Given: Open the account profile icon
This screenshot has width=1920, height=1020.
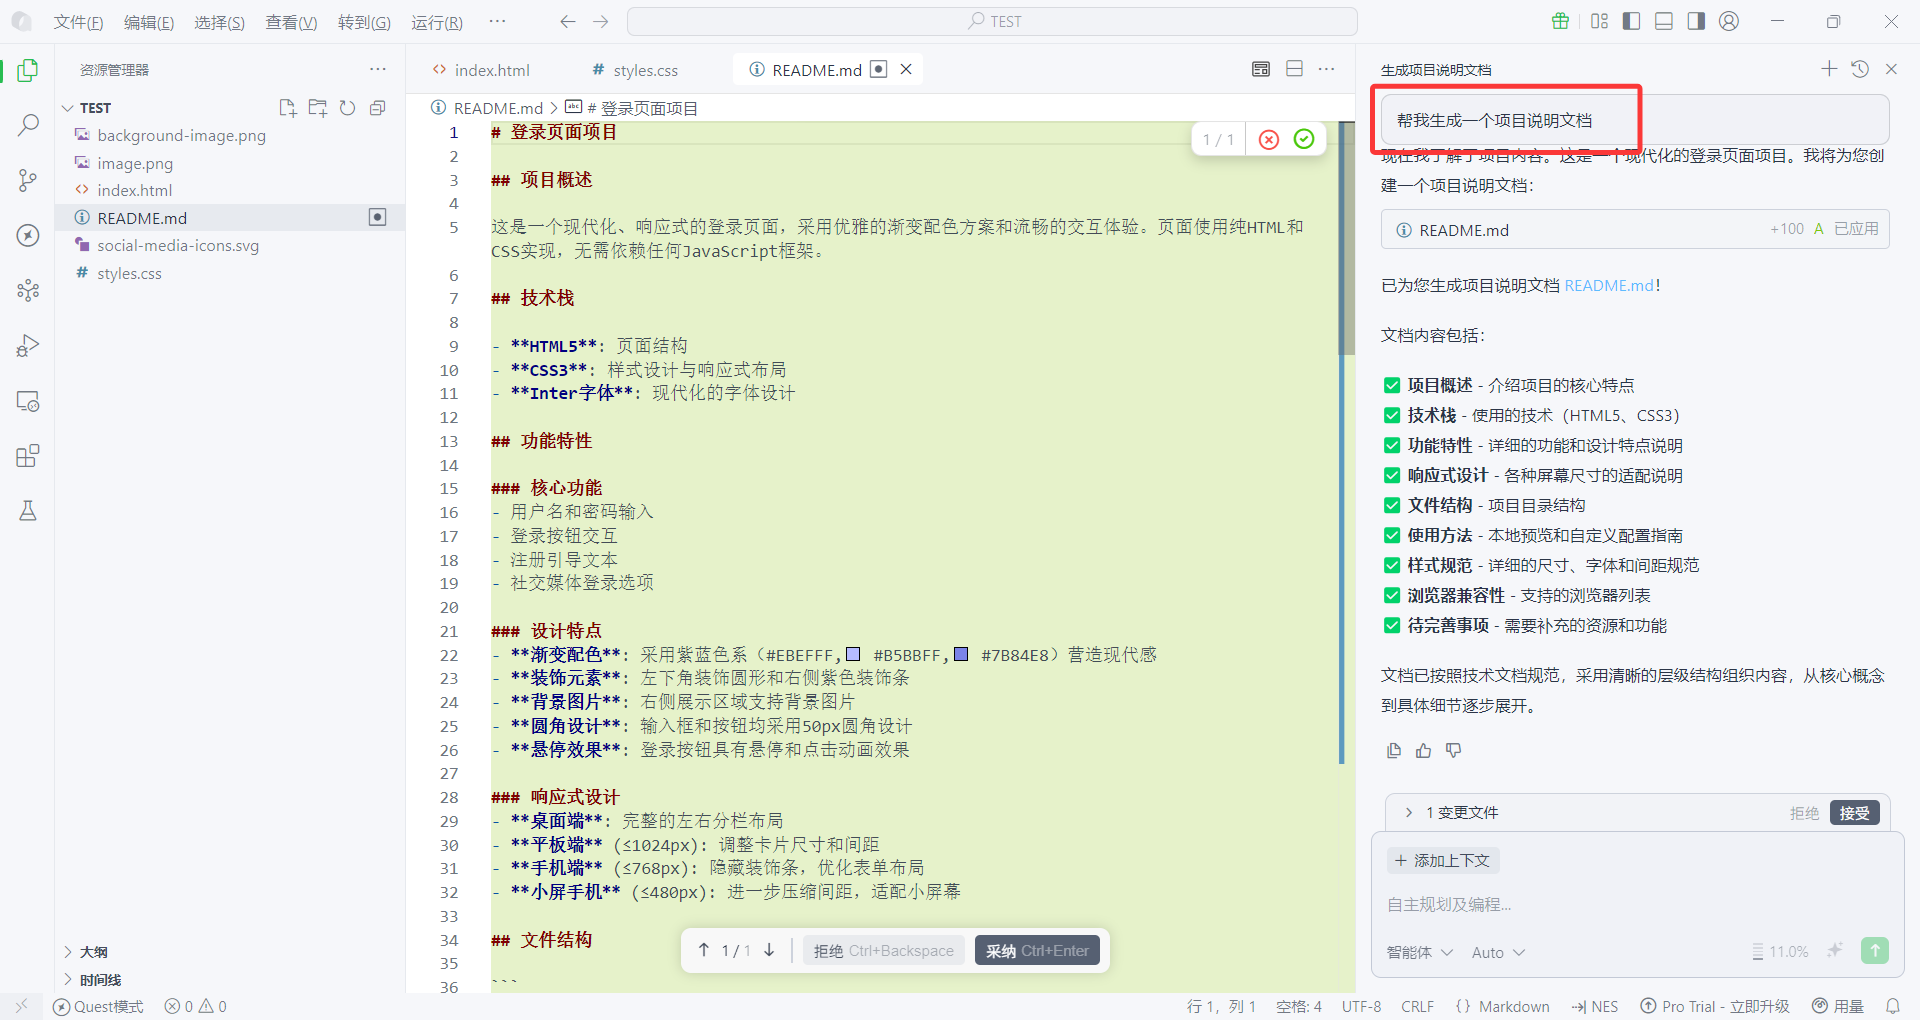Looking at the screenshot, I should coord(1729,20).
